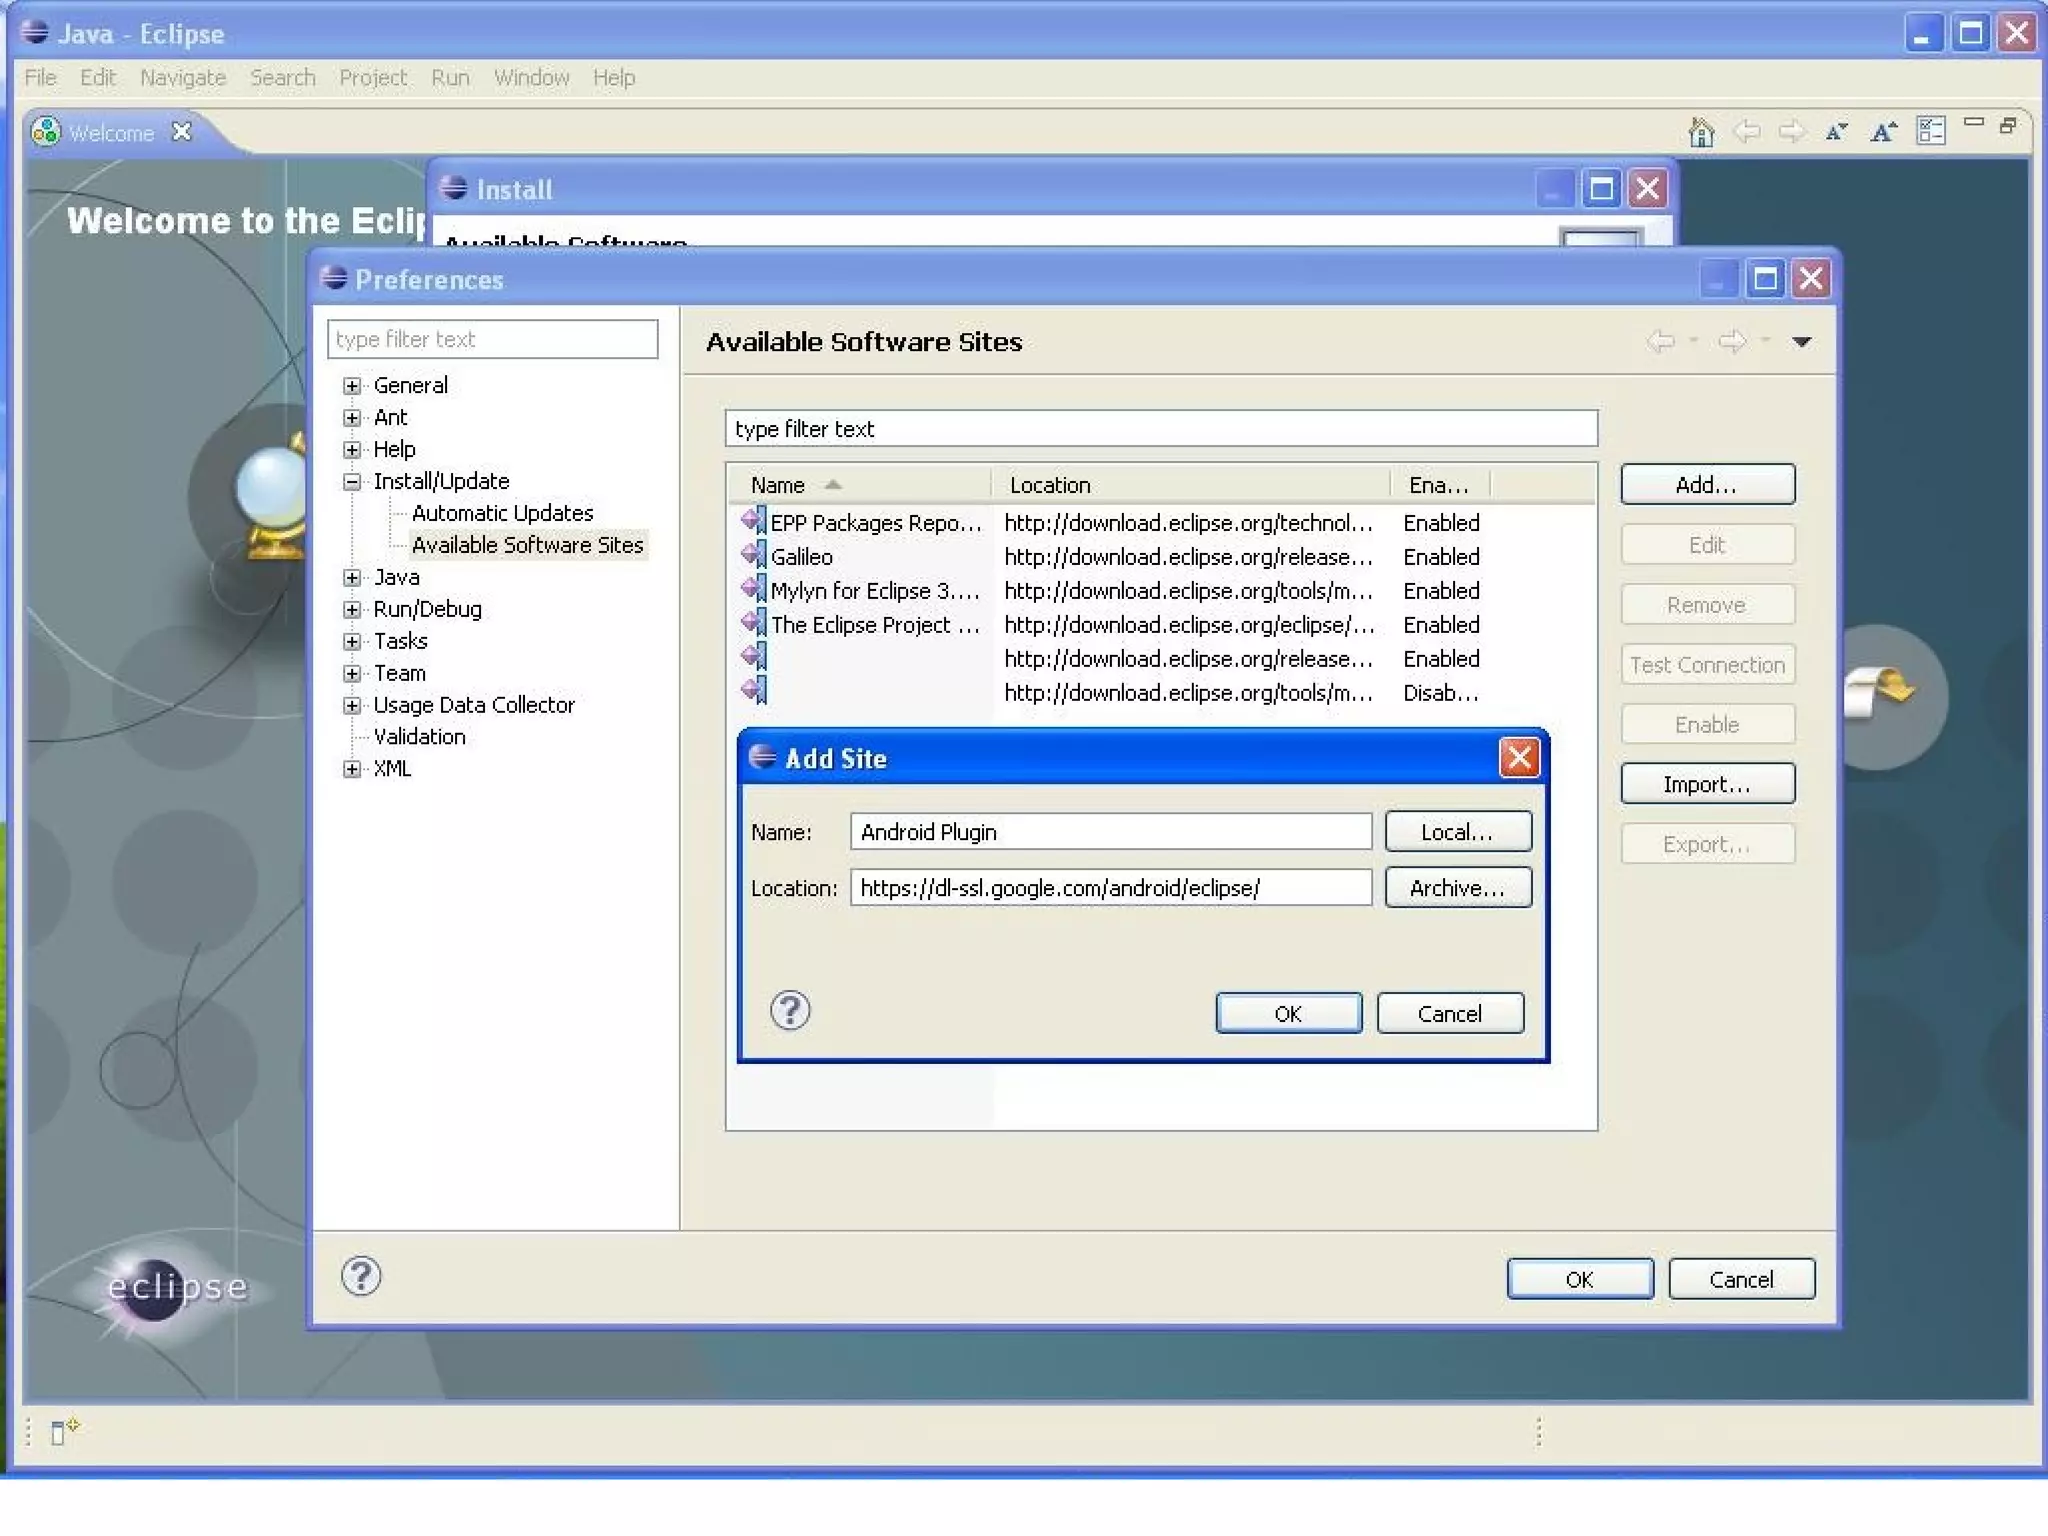Screen dimensions: 2048x1536
Task: Click the Home icon in Welcome toolbar
Action: point(1701,132)
